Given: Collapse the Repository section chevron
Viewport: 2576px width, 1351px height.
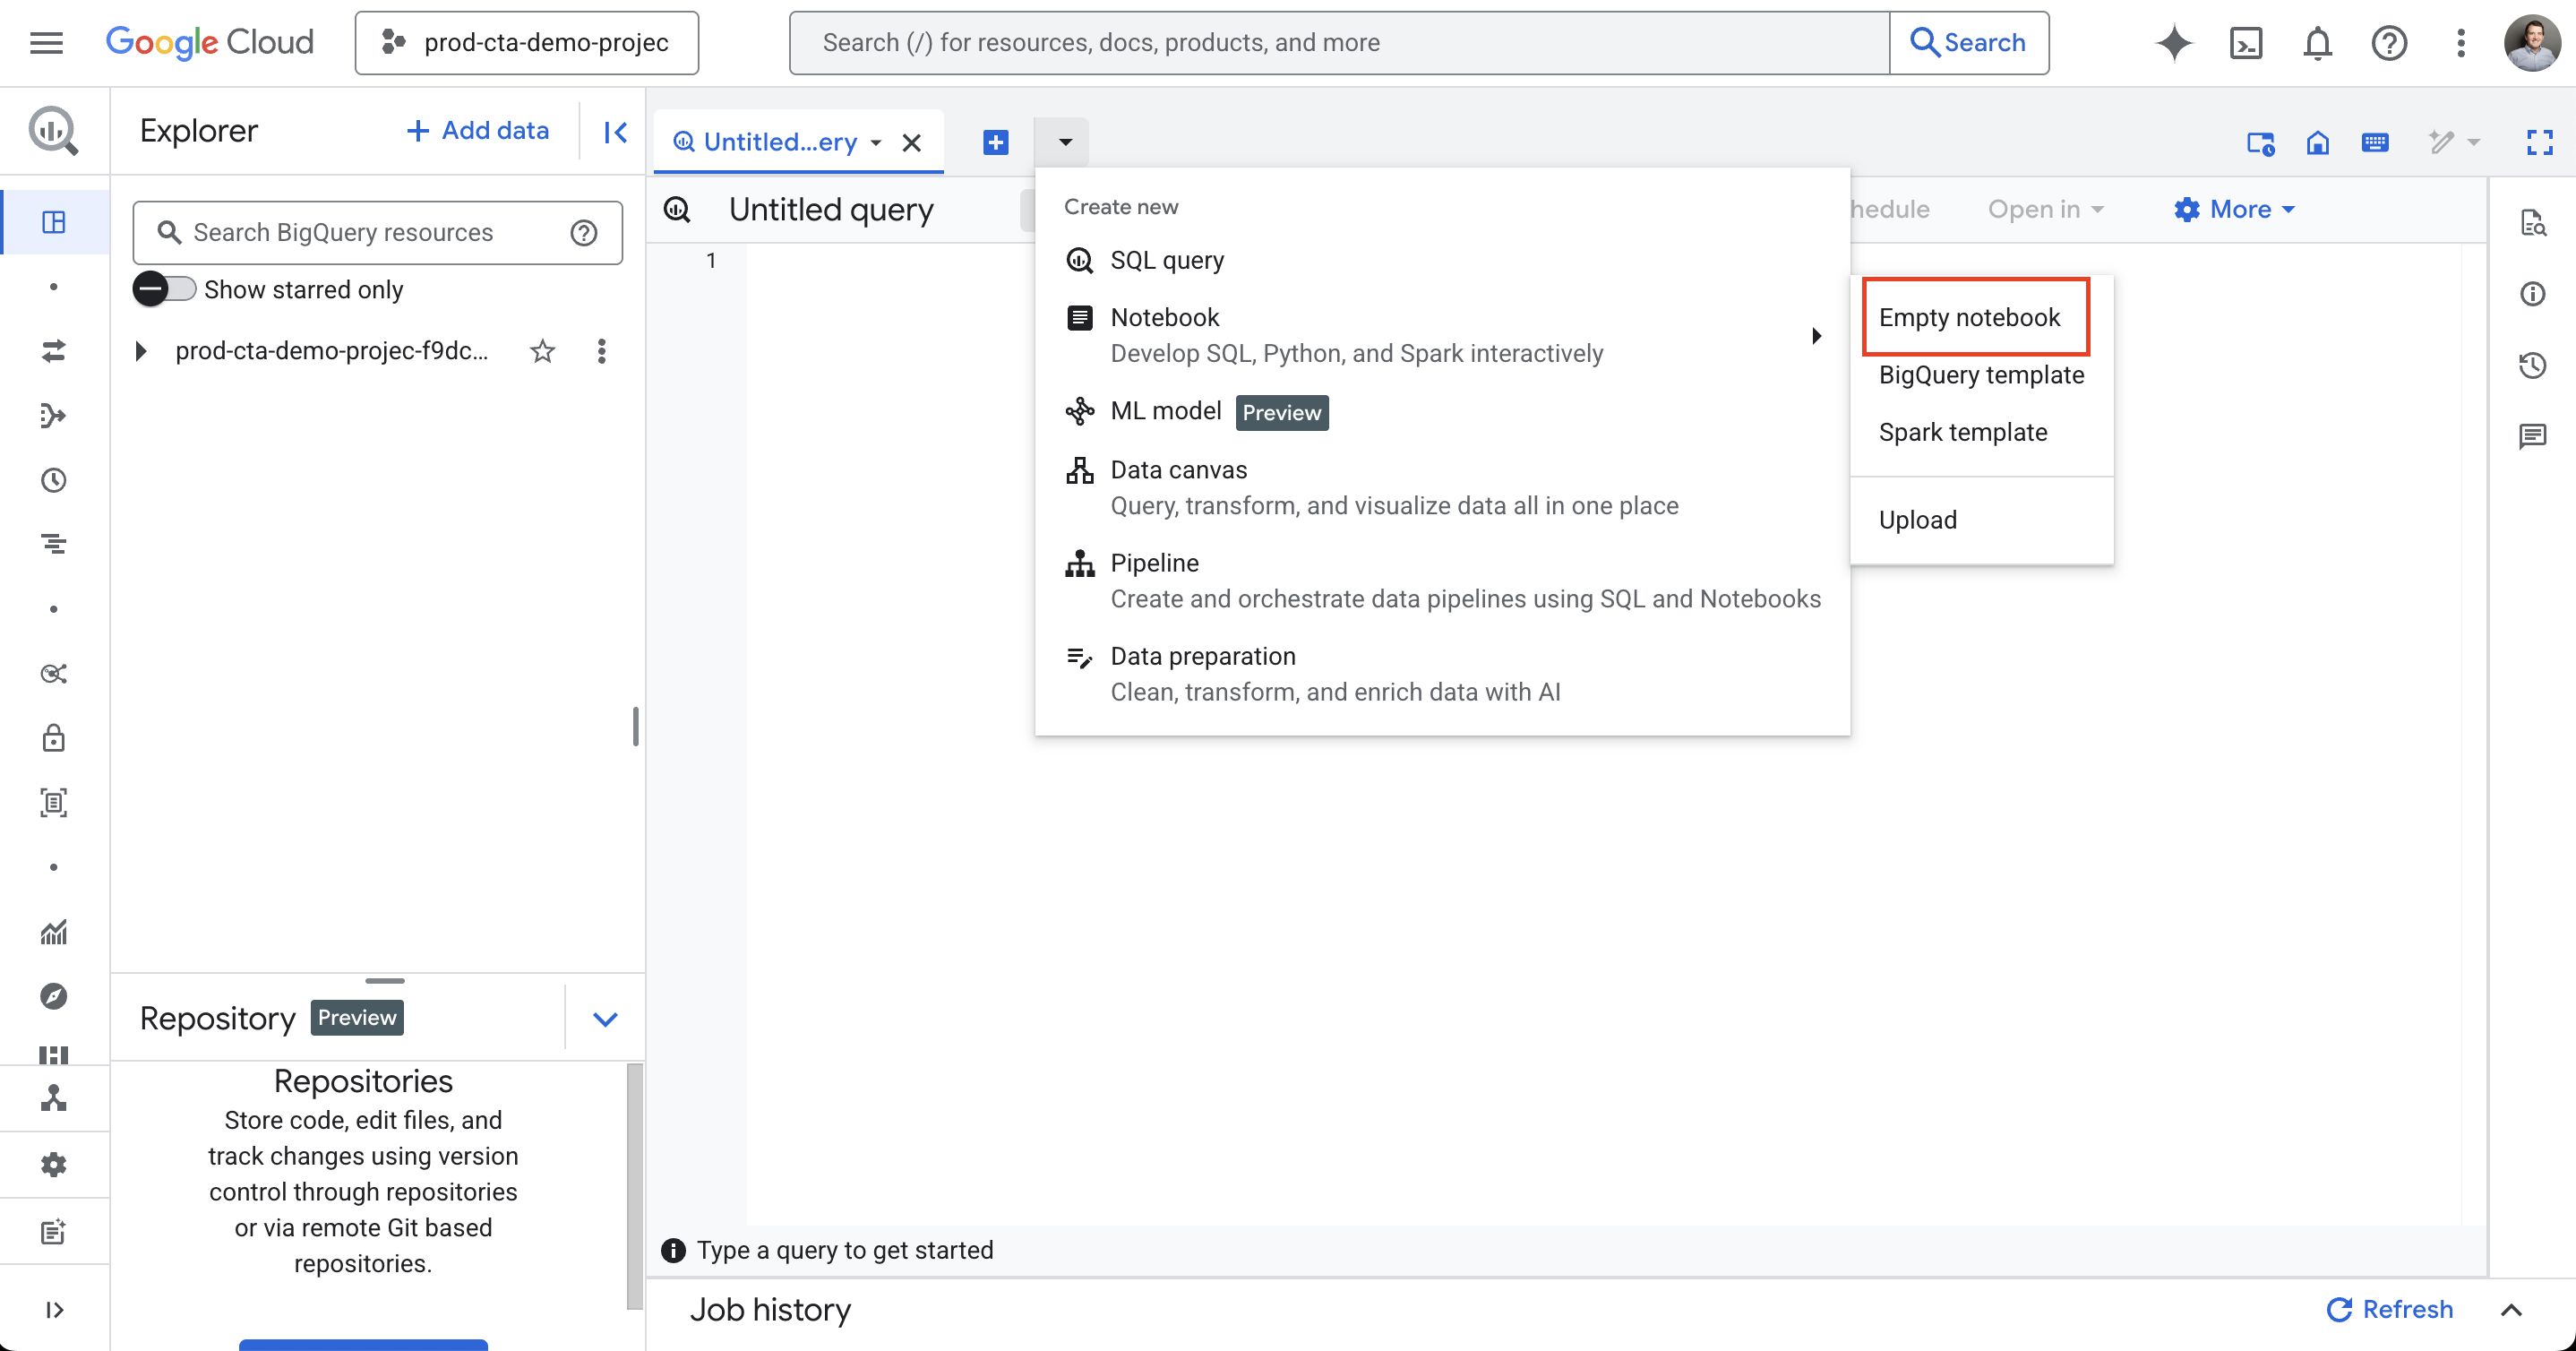Looking at the screenshot, I should coord(605,1018).
